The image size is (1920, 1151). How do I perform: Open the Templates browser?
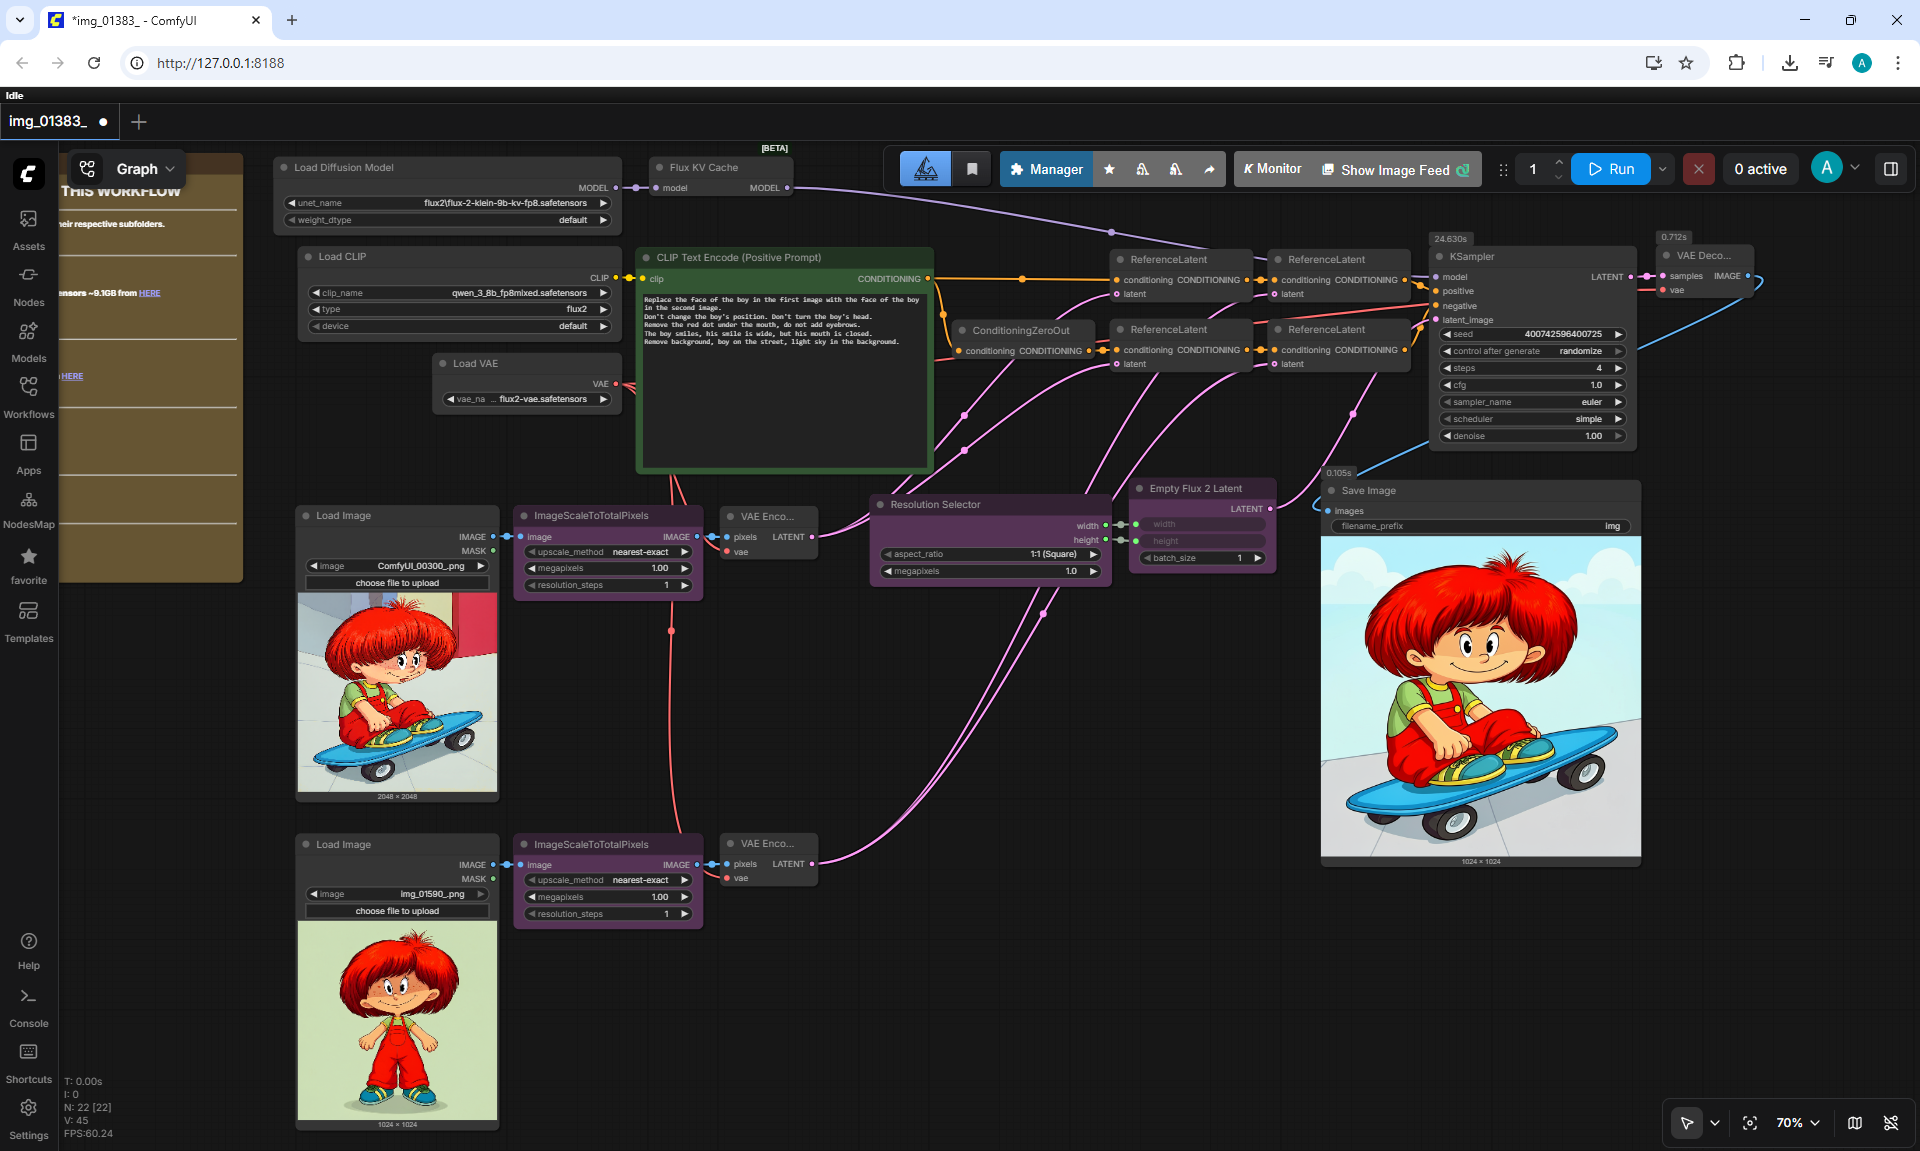[x=28, y=622]
